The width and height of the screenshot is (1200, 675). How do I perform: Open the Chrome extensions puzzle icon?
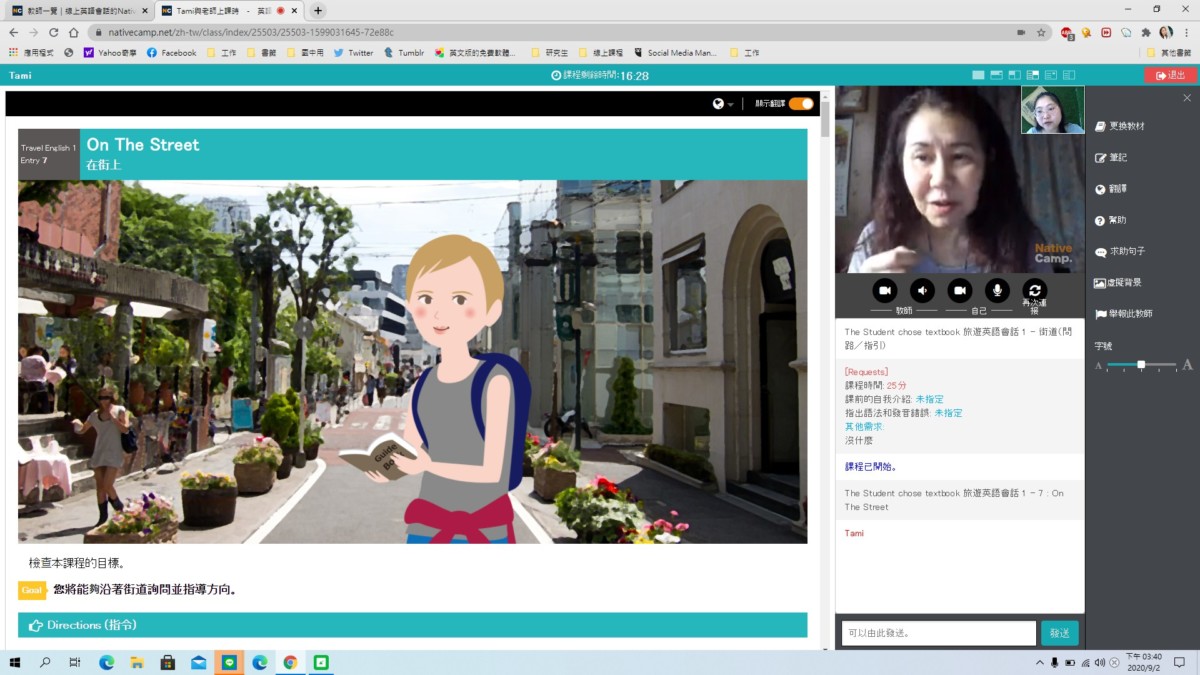click(x=1146, y=32)
